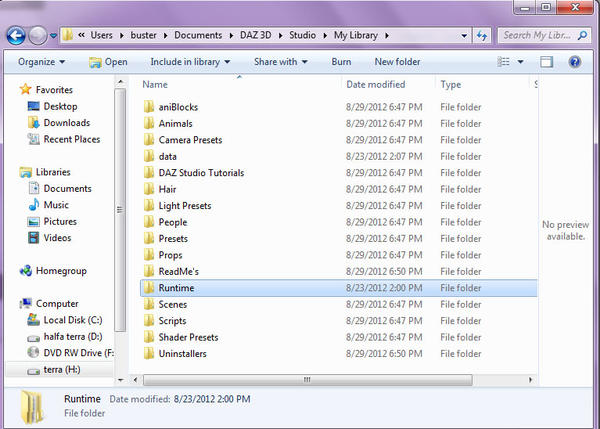Select the ReadMe's folder icon
Viewport: 600px width, 429px height.
pyautogui.click(x=149, y=271)
